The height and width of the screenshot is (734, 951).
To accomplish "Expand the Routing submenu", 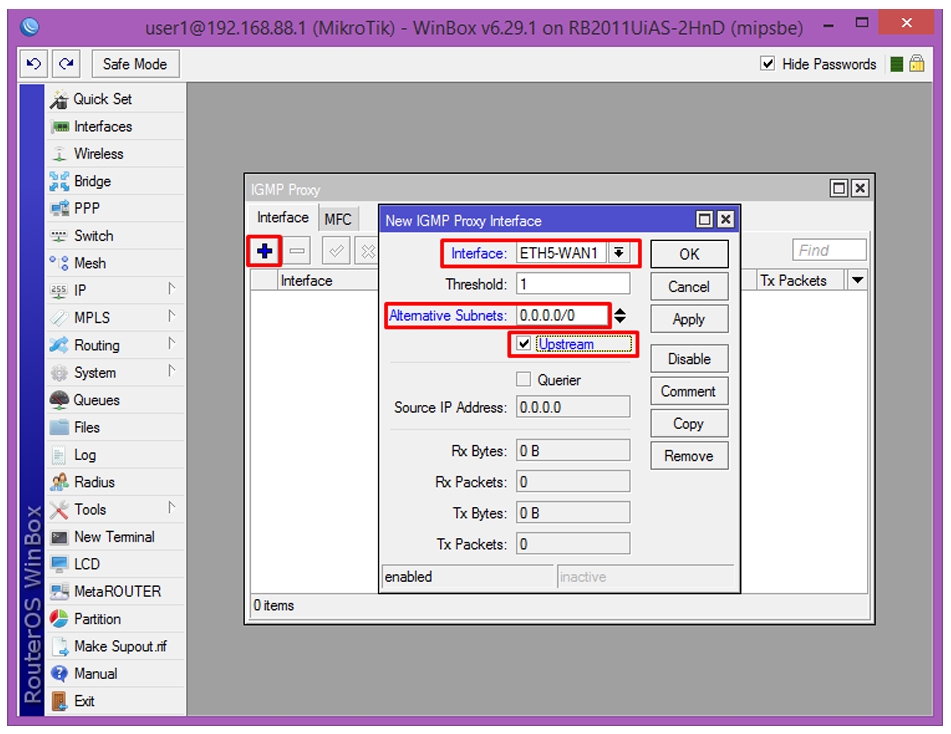I will pos(172,344).
